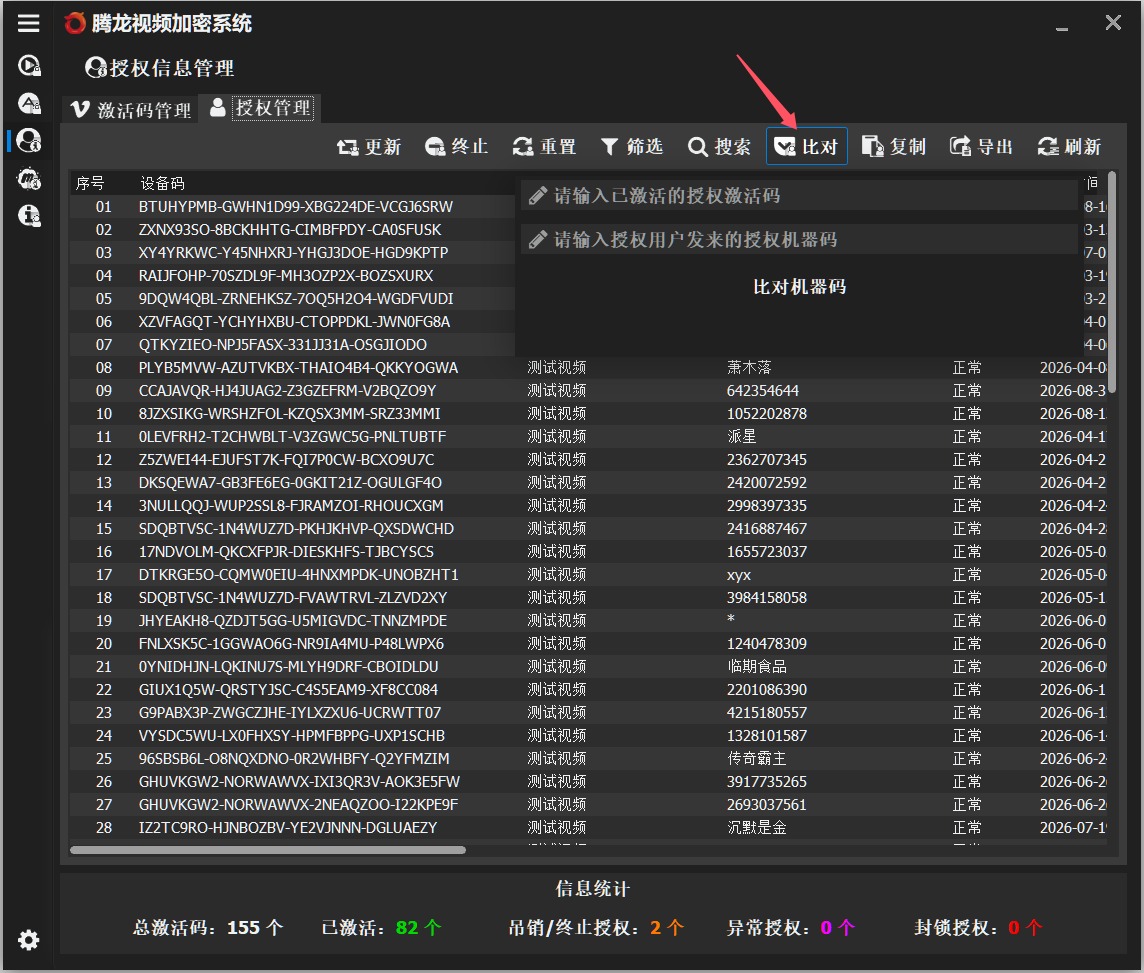Open the 搜索 search tool
This screenshot has width=1144, height=973.
tap(719, 147)
